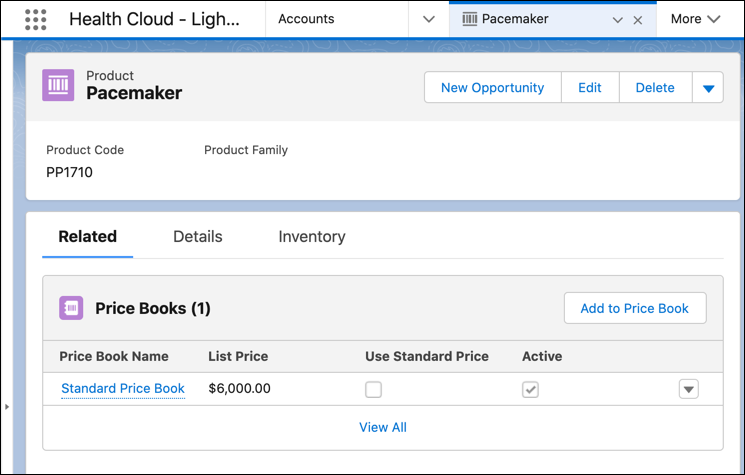Open row actions for Standard Price Book
Image resolution: width=745 pixels, height=475 pixels.
click(x=688, y=389)
